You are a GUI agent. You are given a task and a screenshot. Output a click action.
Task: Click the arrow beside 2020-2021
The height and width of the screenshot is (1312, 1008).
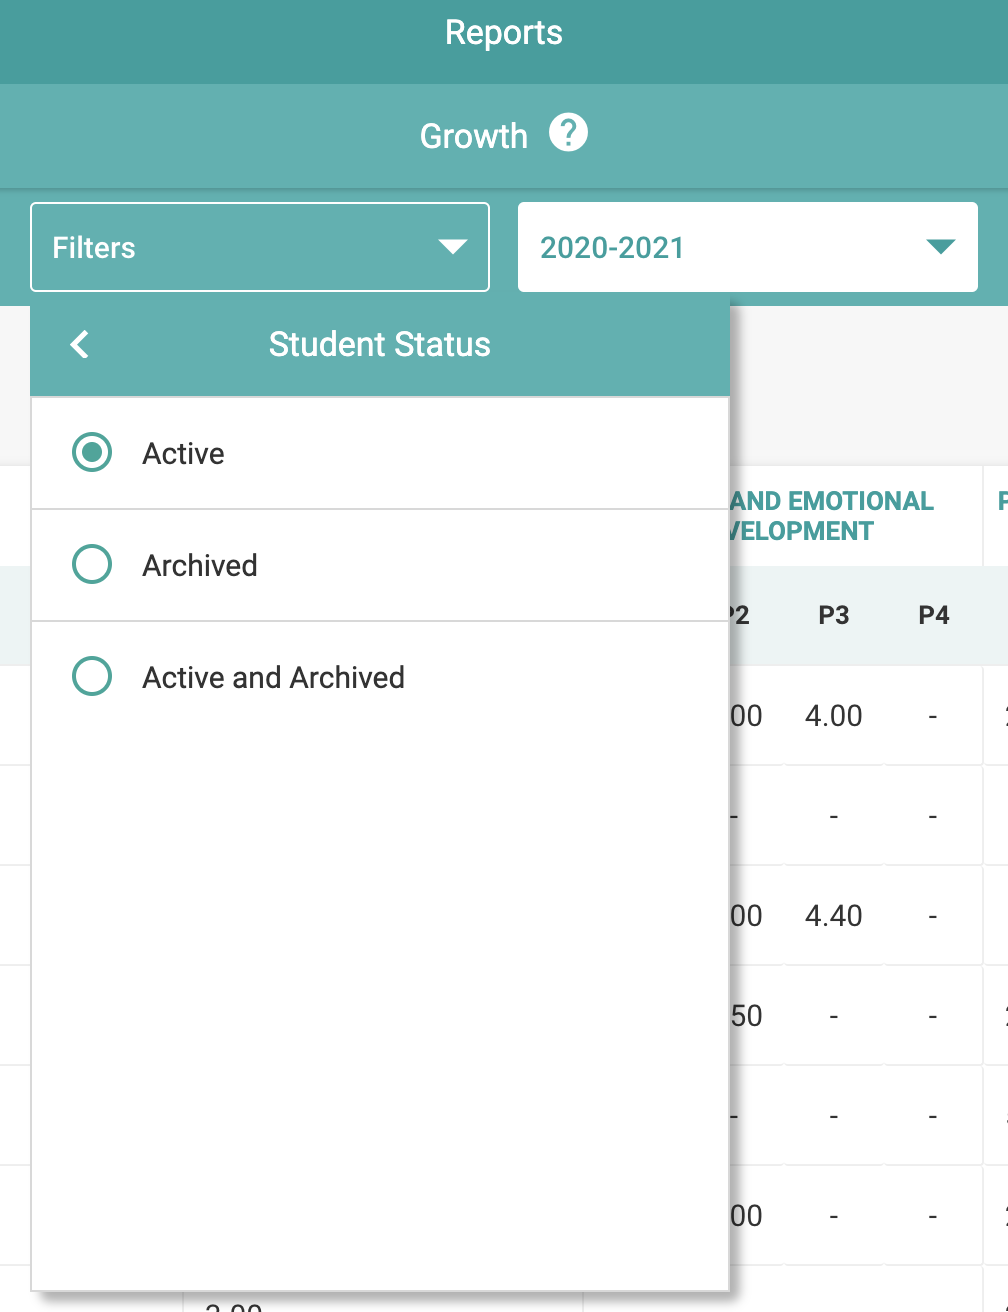(940, 247)
